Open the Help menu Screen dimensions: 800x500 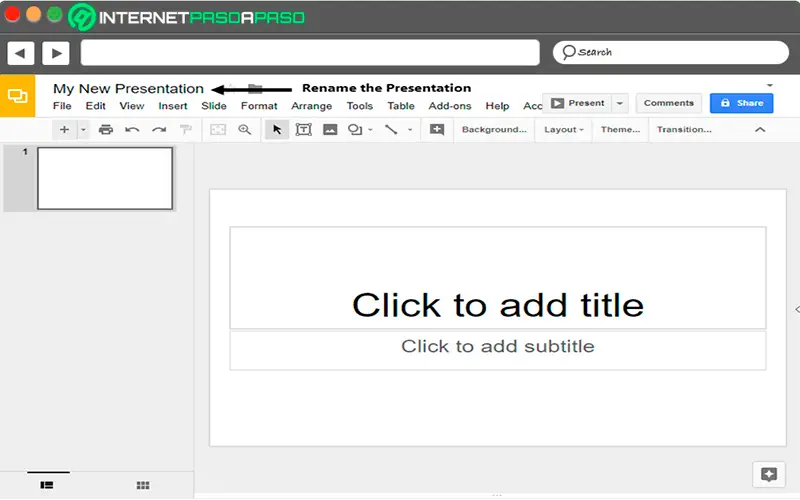point(497,106)
